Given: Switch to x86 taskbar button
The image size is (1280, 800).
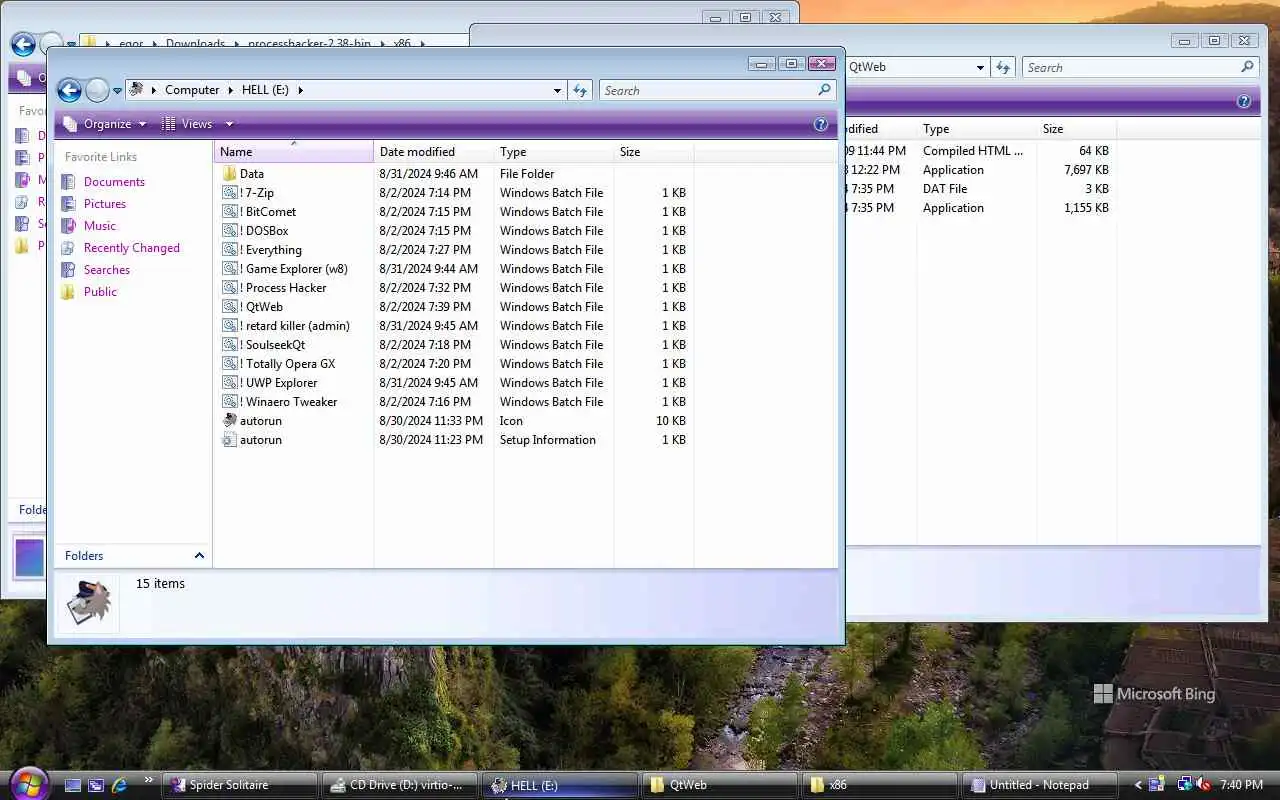Looking at the screenshot, I should pos(880,785).
